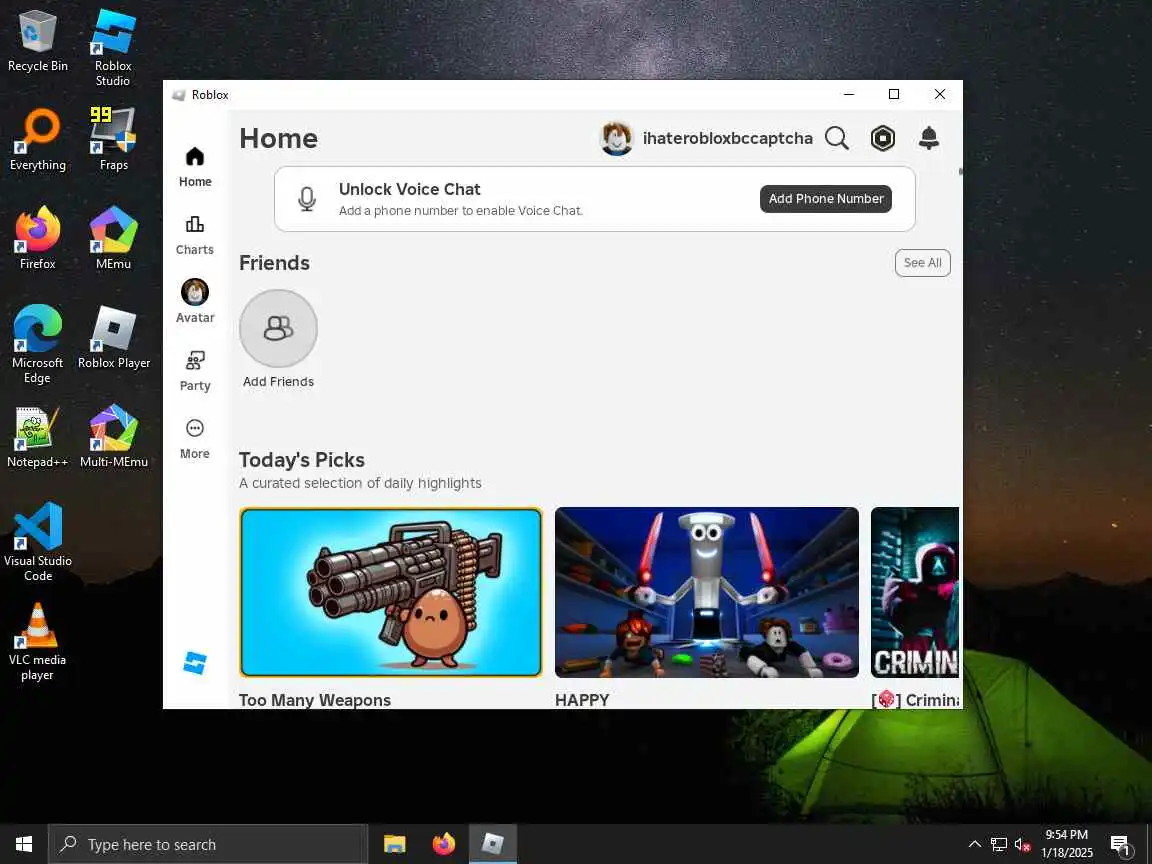1152x864 pixels.
Task: Close the Roblox window
Action: tap(940, 94)
